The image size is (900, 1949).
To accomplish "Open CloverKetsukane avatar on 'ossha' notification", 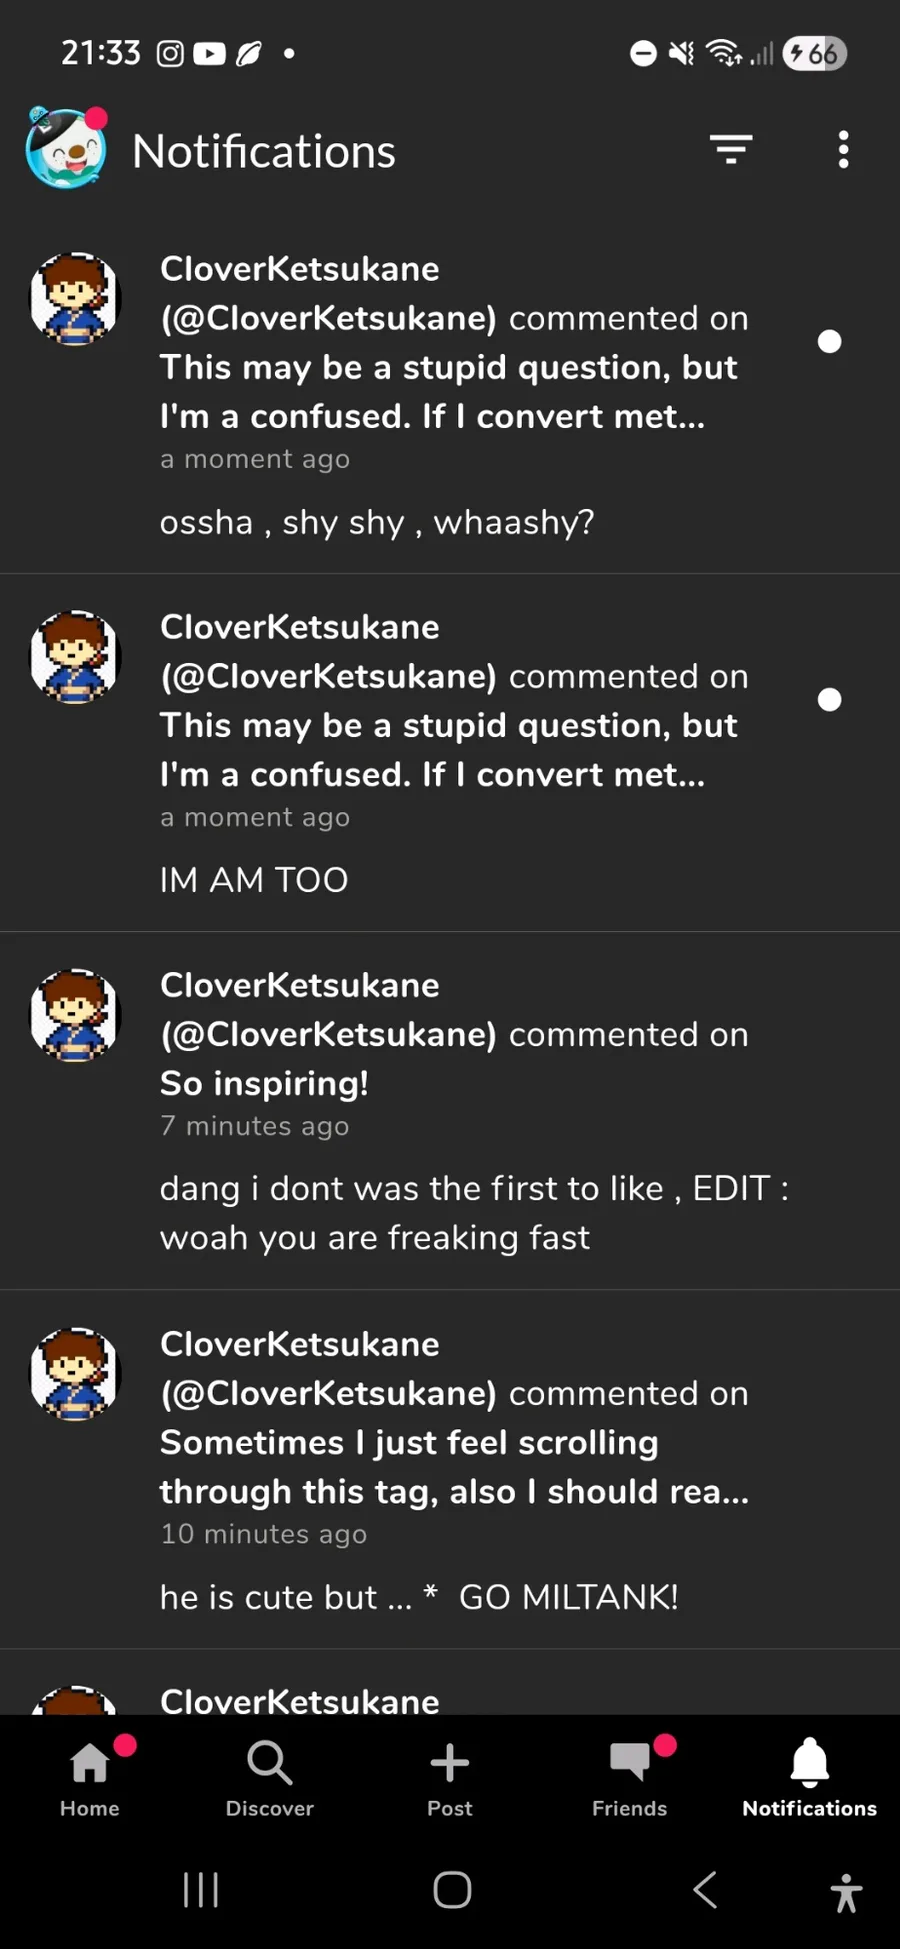I will tap(75, 299).
